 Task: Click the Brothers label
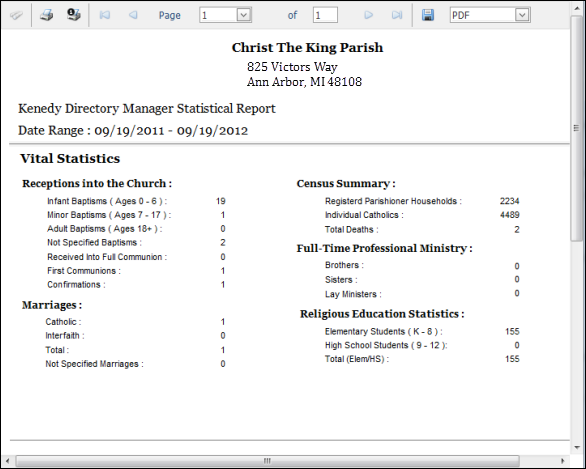(344, 265)
